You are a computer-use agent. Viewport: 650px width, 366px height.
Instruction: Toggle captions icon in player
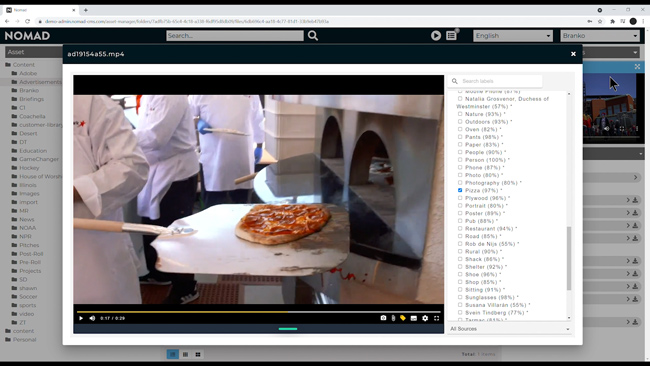[x=414, y=318]
